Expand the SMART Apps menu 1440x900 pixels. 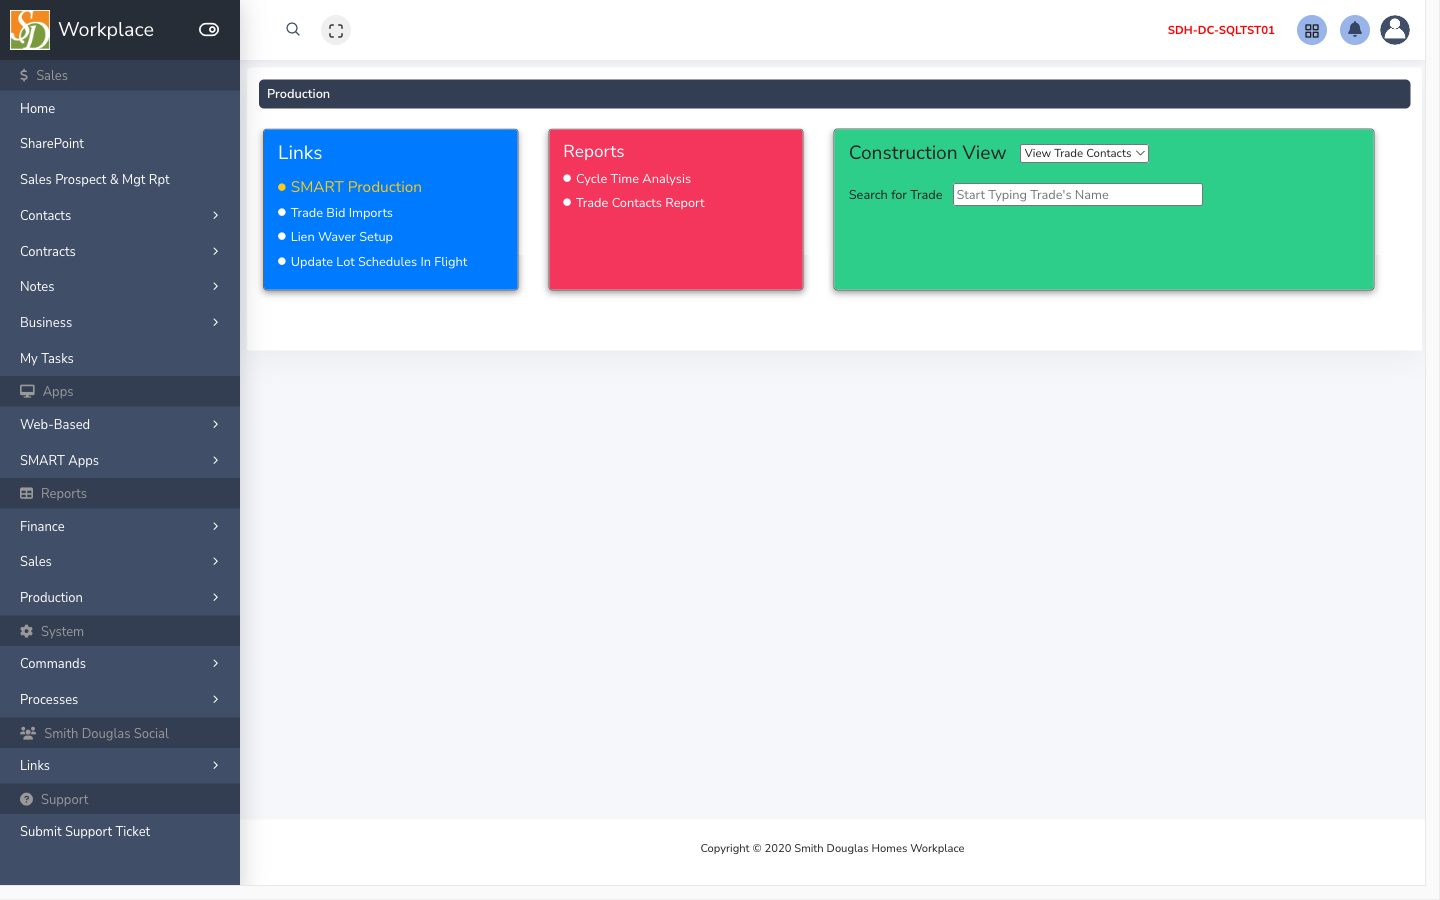(x=120, y=461)
